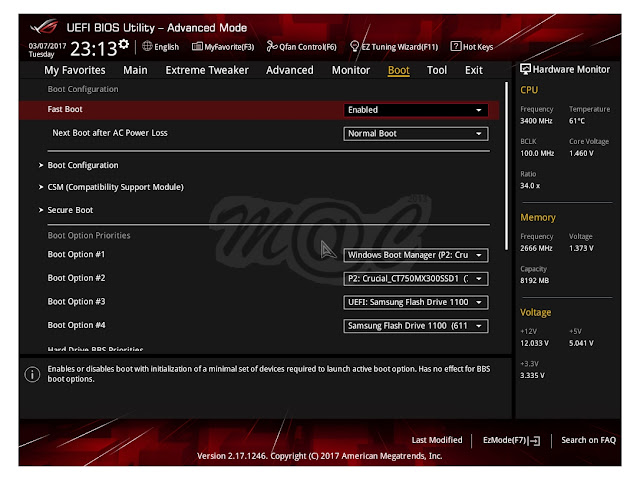Click the Hardware Monitor display icon
The width and height of the screenshot is (640, 480).
click(x=525, y=69)
